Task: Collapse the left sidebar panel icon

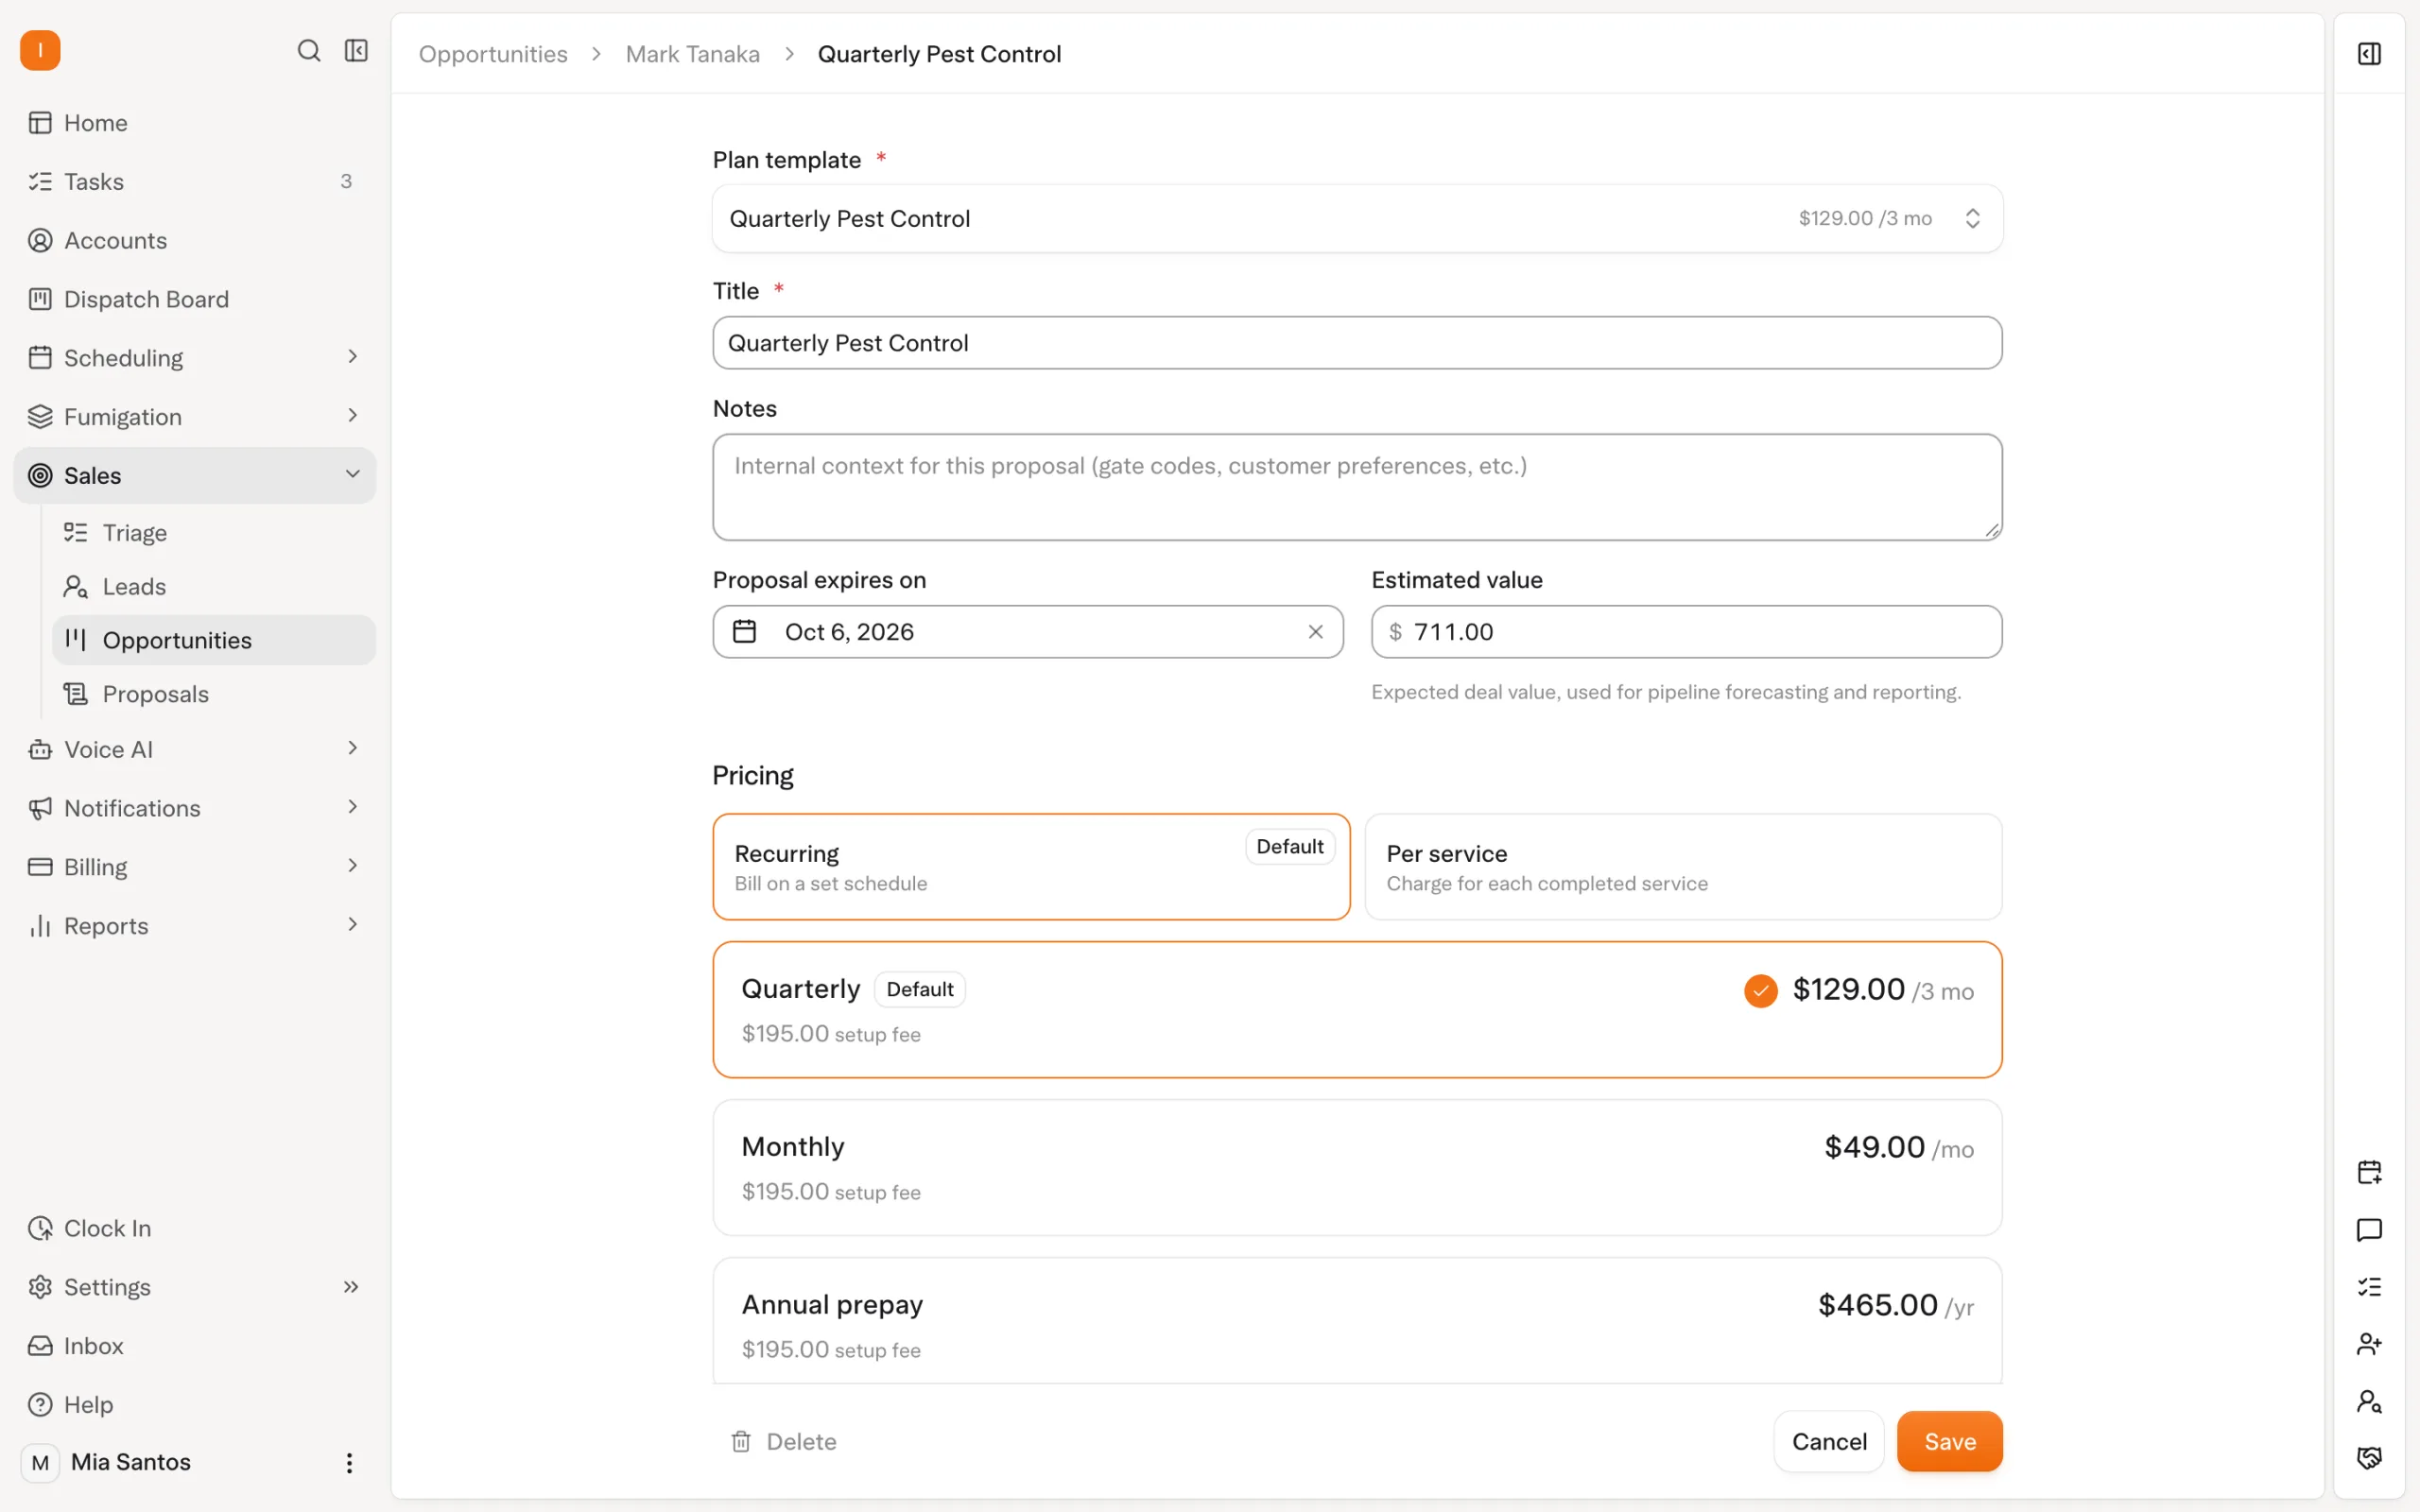Action: point(356,50)
